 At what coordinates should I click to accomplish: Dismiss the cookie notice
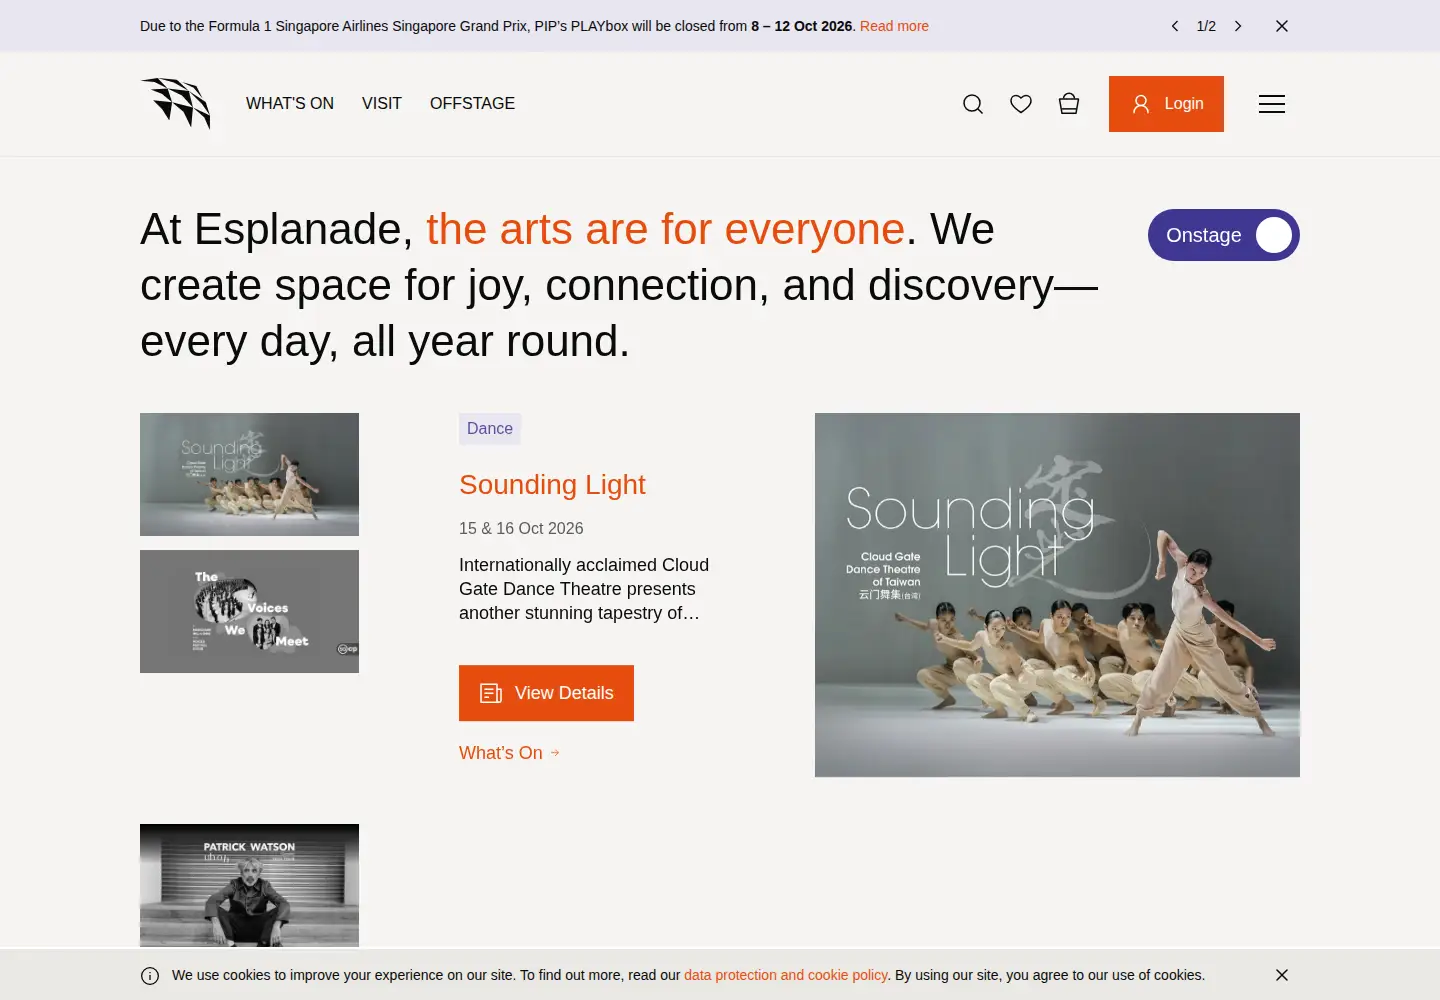point(1282,975)
